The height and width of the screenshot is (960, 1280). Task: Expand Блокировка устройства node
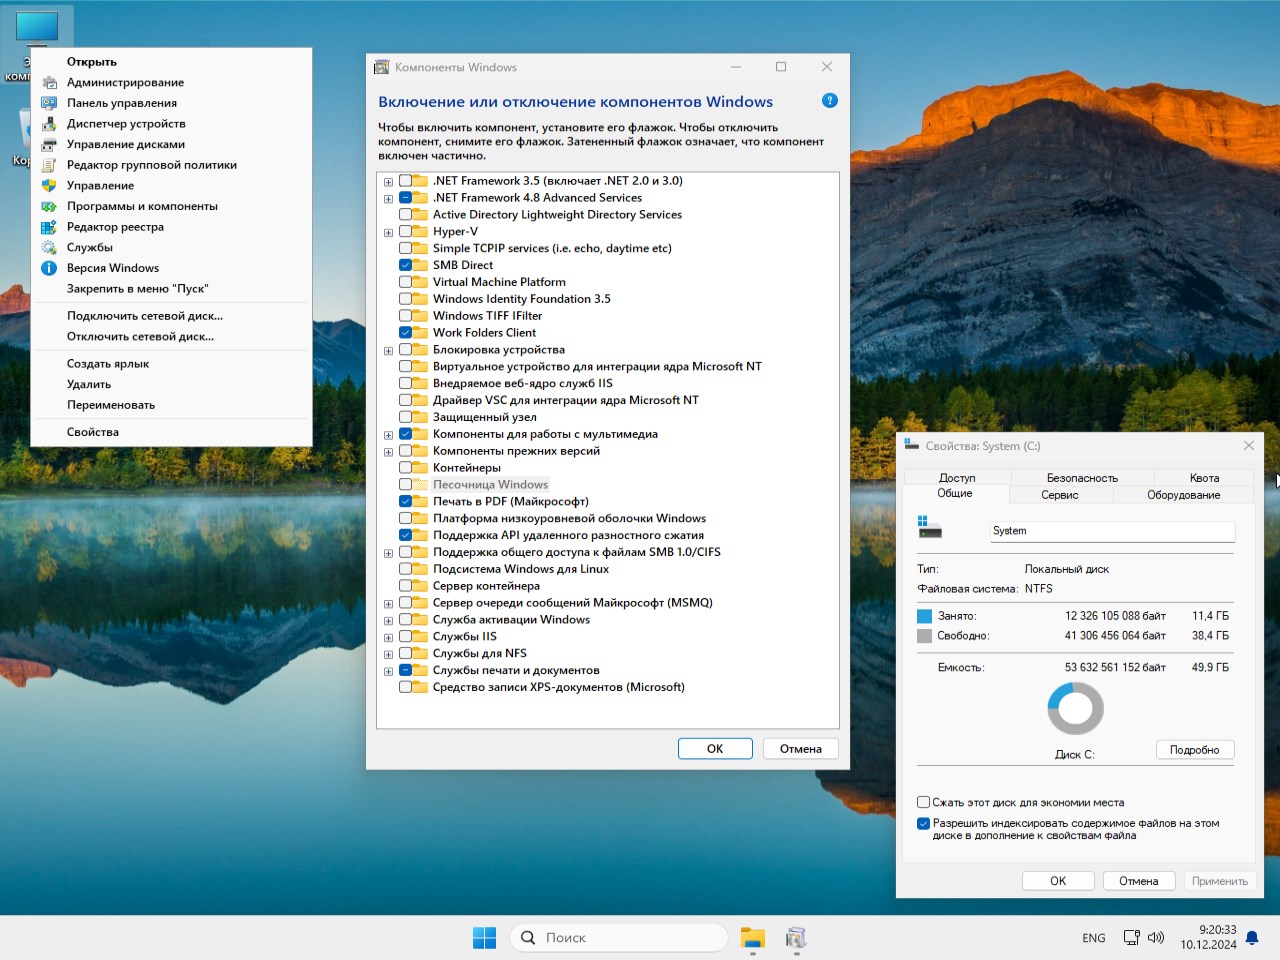(x=388, y=351)
